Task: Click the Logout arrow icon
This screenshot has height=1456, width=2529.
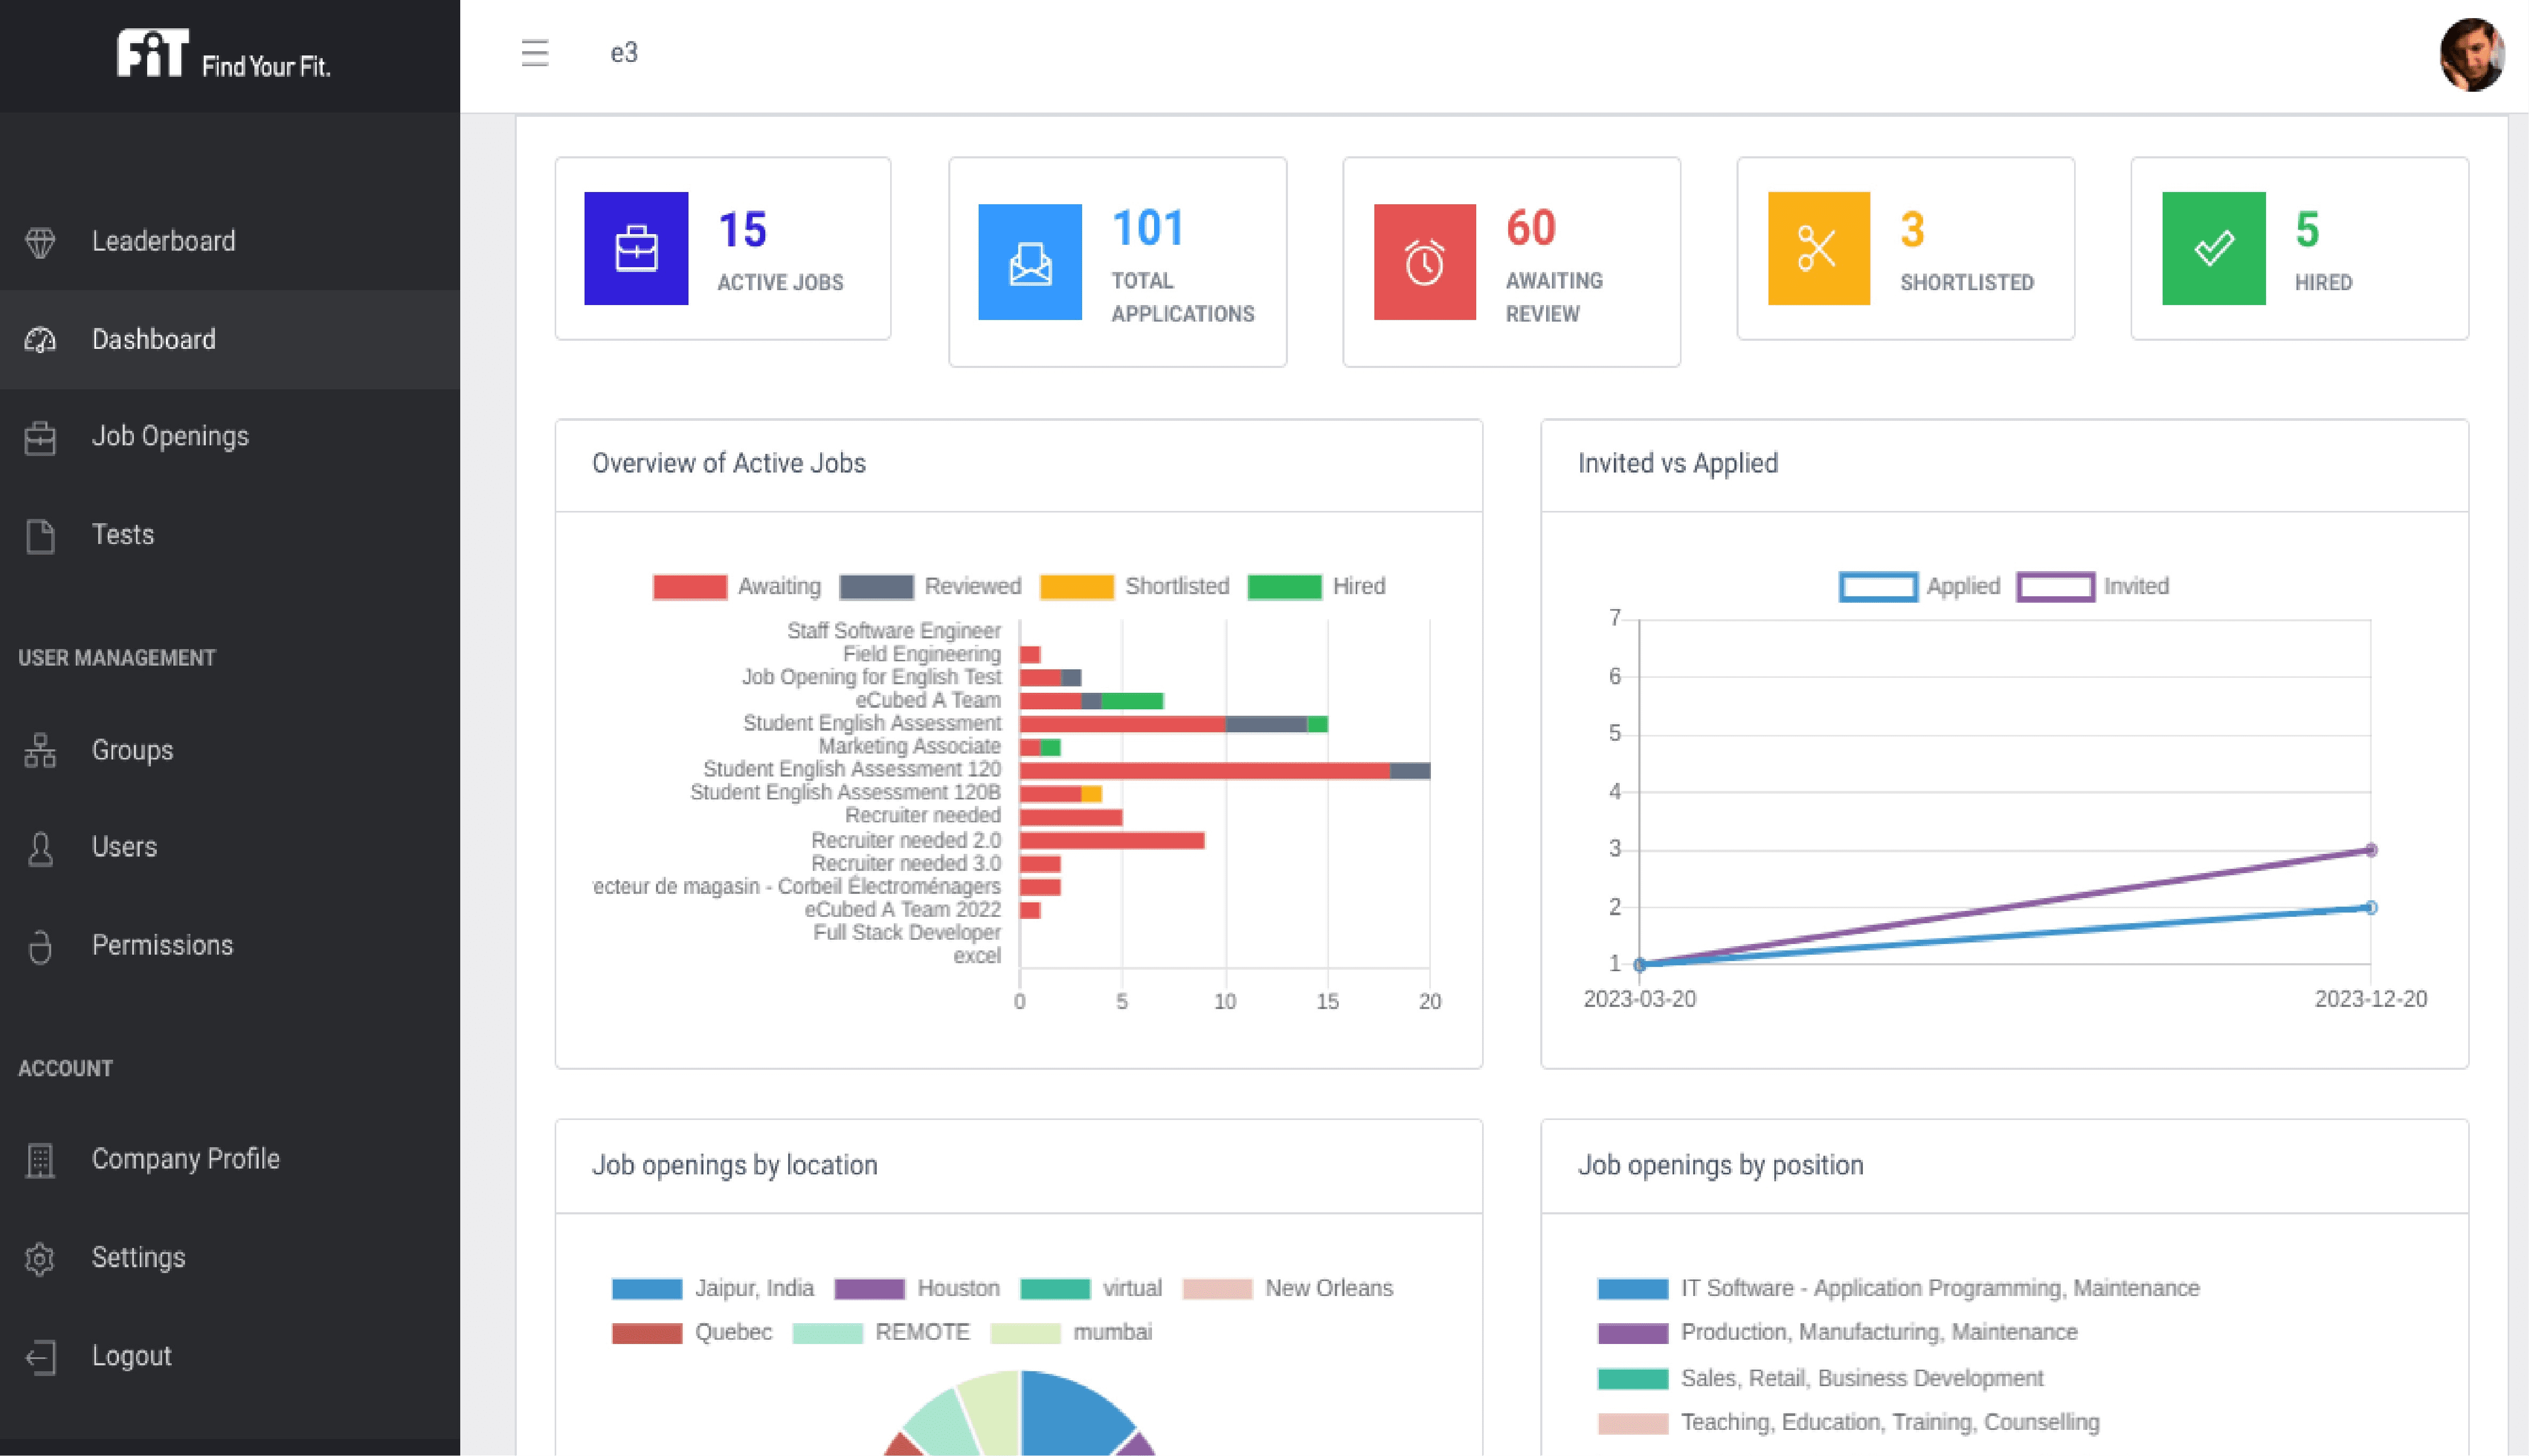Action: click(40, 1357)
